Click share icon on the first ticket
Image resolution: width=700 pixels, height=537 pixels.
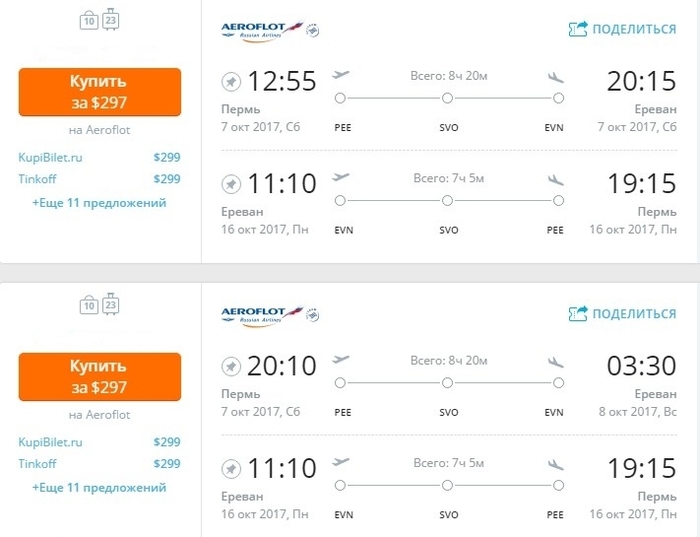click(578, 29)
